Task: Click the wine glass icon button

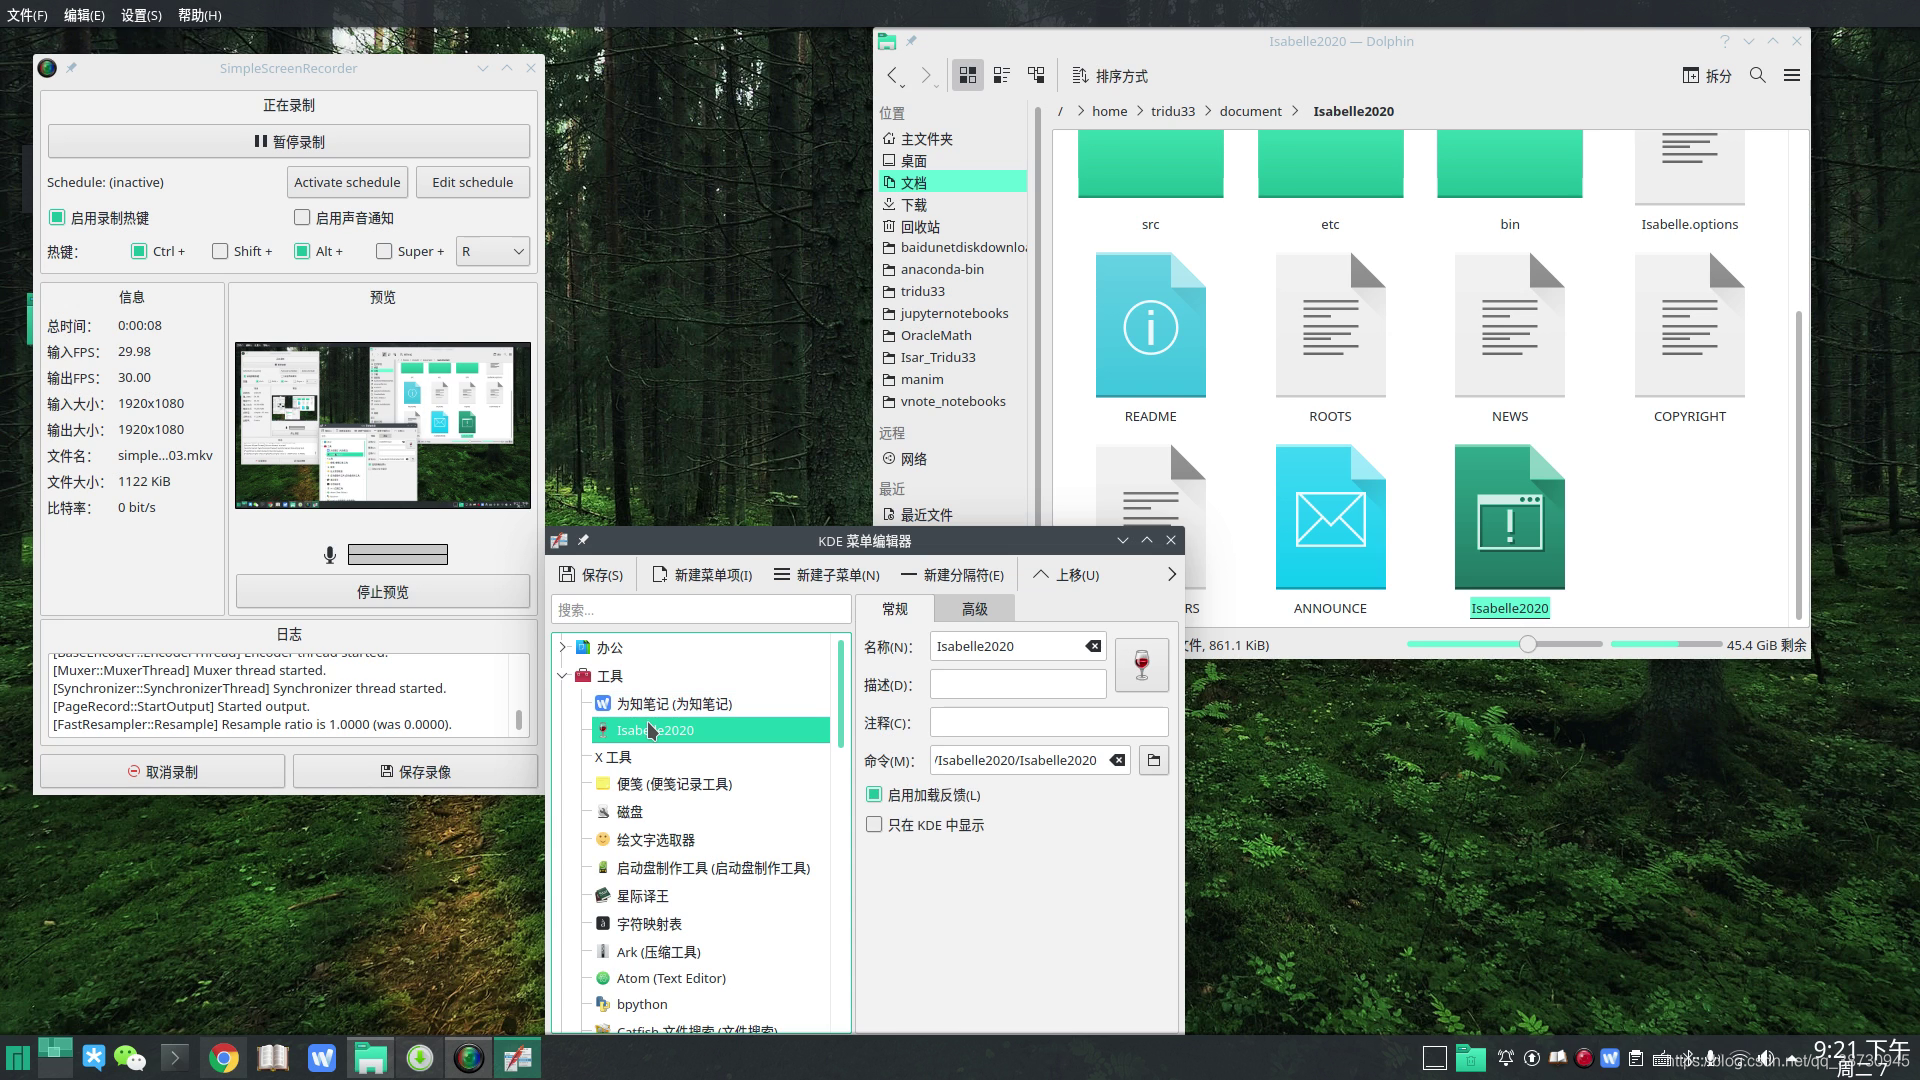Action: click(1141, 665)
